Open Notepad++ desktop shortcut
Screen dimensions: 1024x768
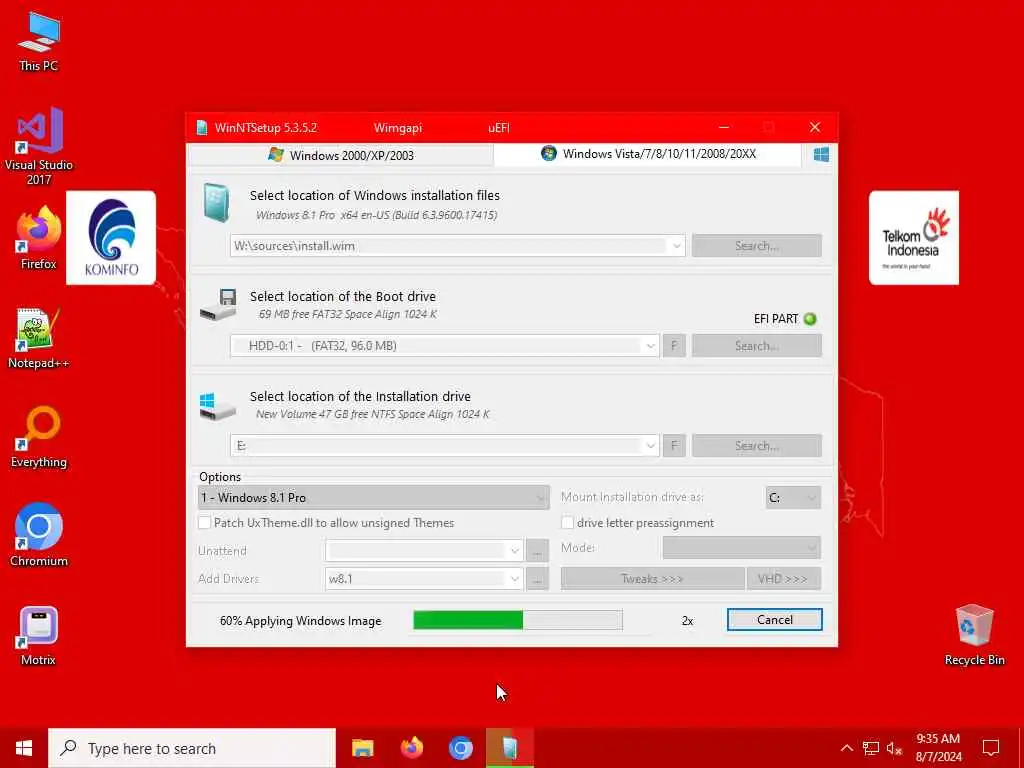click(x=39, y=338)
